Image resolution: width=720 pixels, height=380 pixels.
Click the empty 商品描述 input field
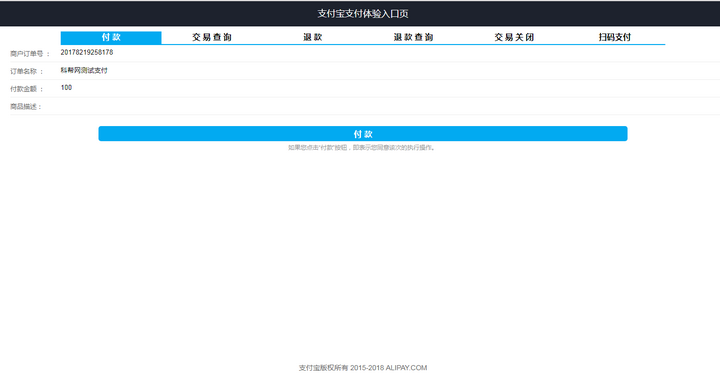click(390, 106)
